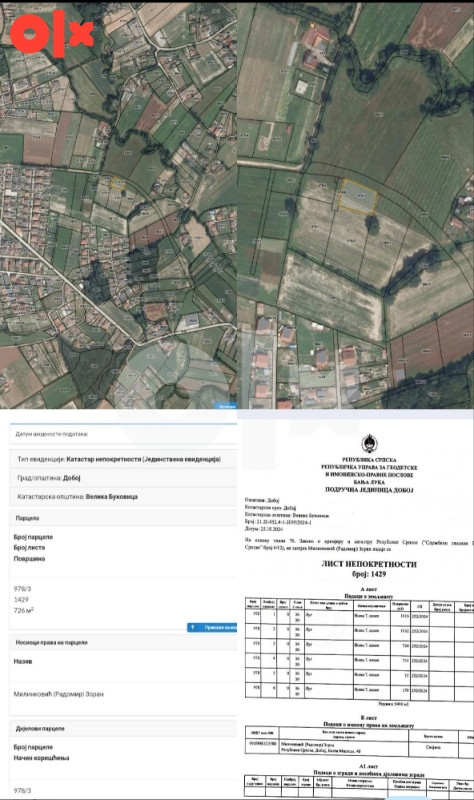474x800 pixels.
Task: Select the yellow-outlined parcel on left map
Action: click(x=117, y=184)
